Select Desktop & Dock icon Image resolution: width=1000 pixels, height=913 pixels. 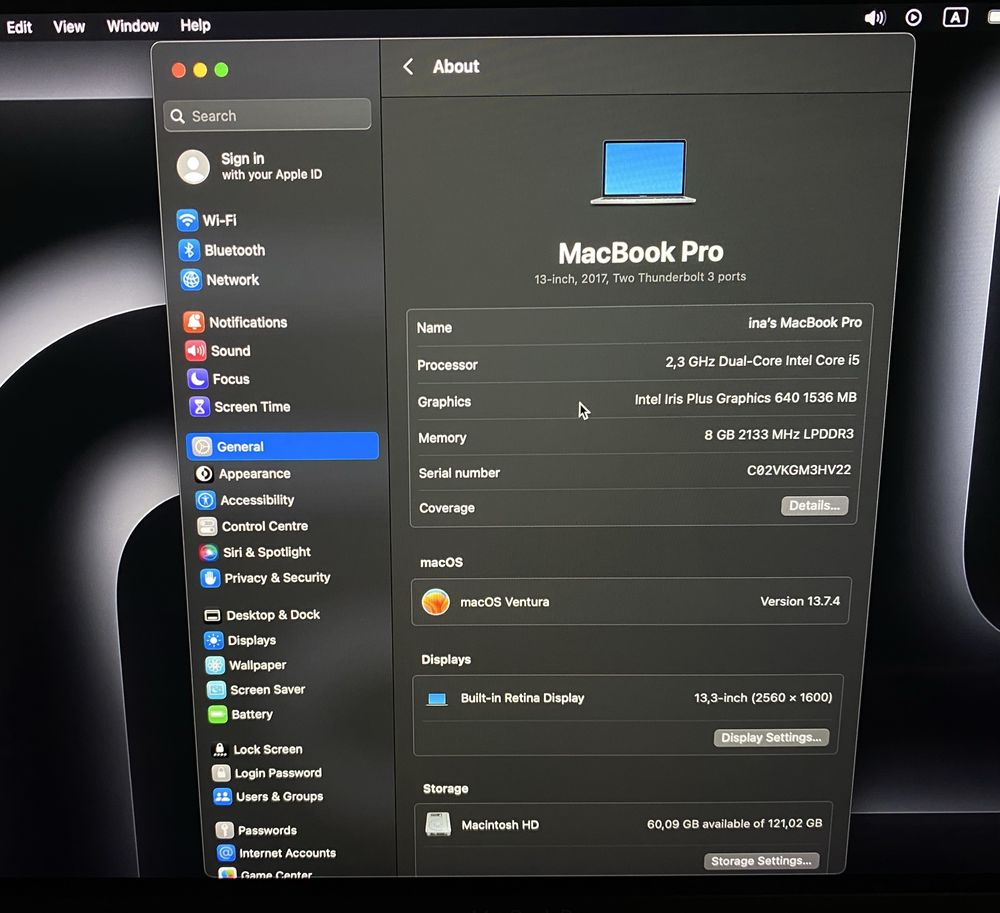click(212, 615)
